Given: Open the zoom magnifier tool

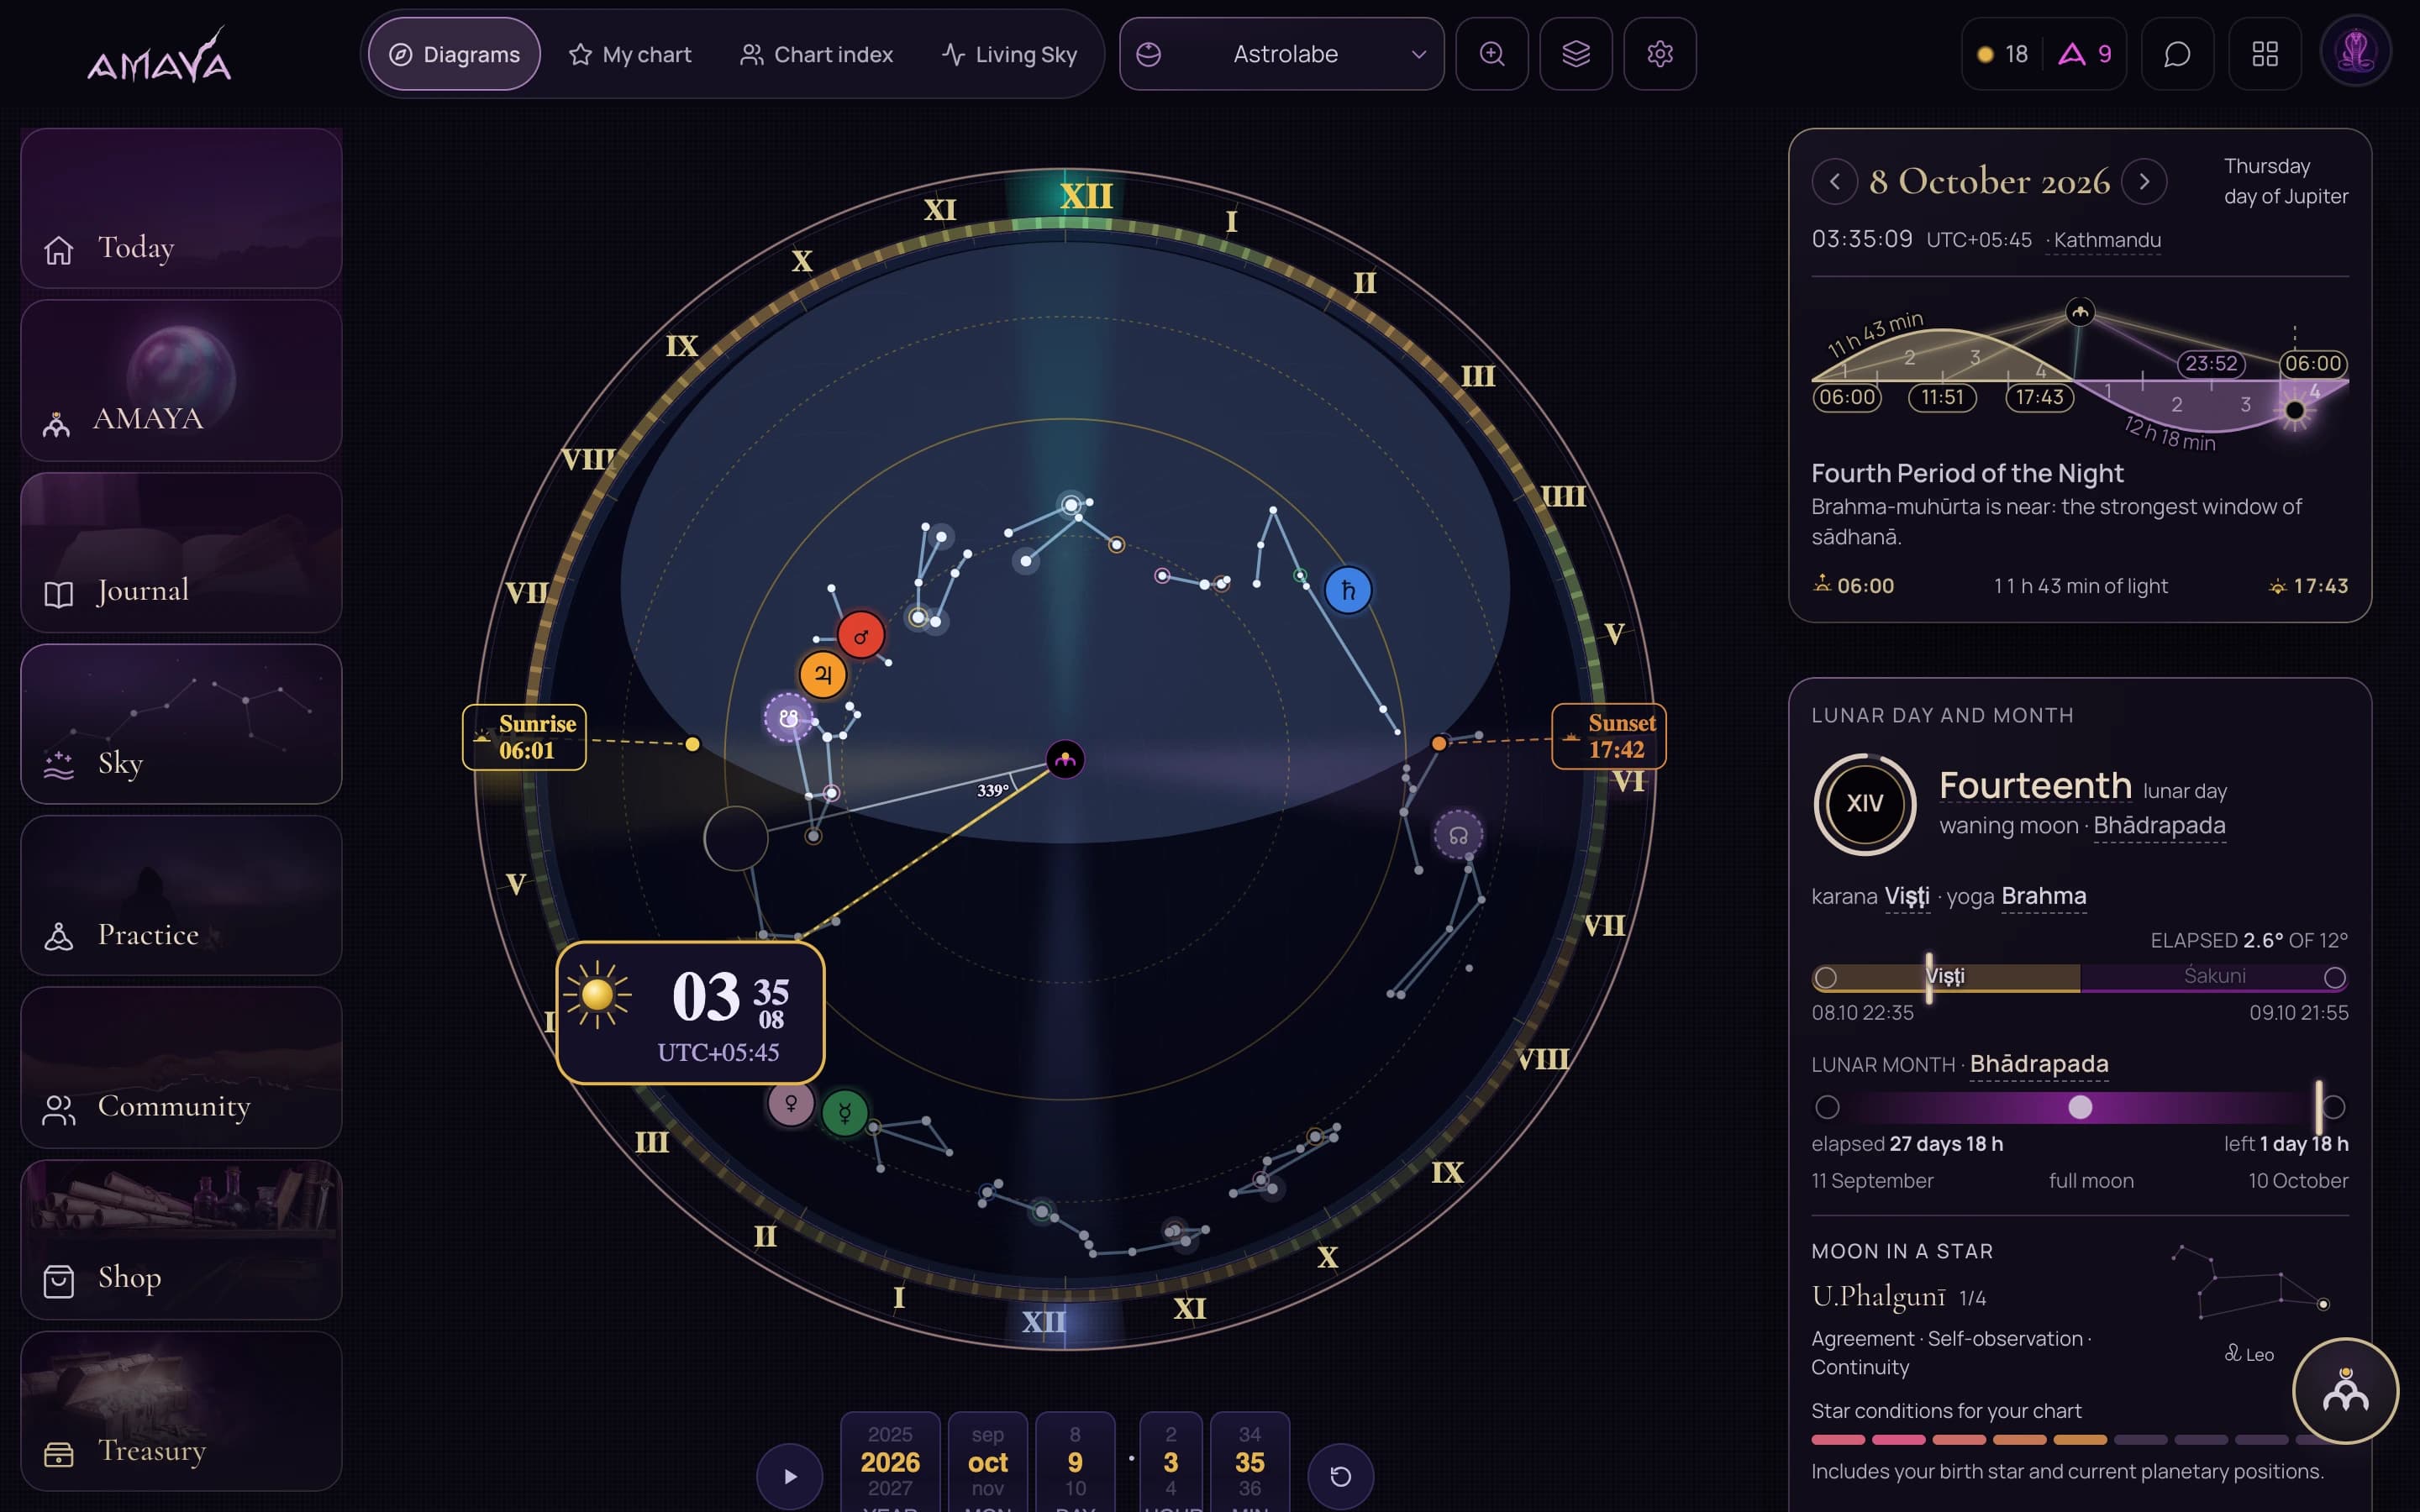Looking at the screenshot, I should 1491,54.
